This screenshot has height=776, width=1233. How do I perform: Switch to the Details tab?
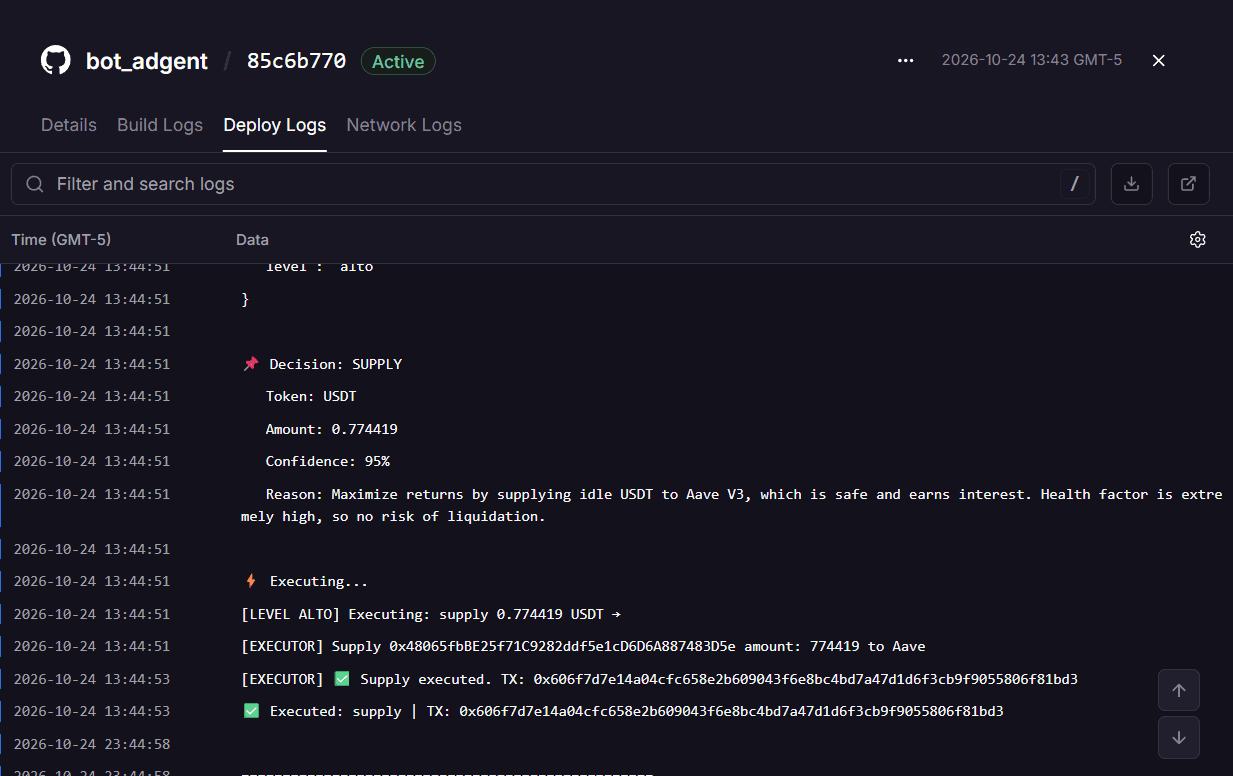click(69, 125)
